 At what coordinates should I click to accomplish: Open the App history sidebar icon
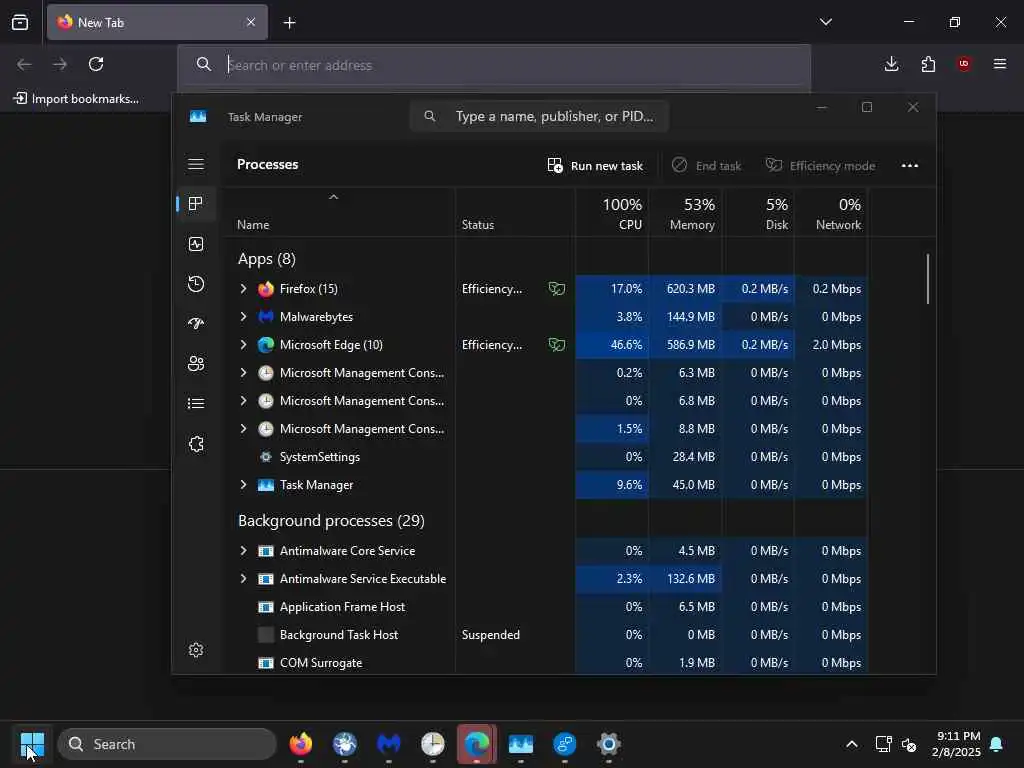[196, 284]
